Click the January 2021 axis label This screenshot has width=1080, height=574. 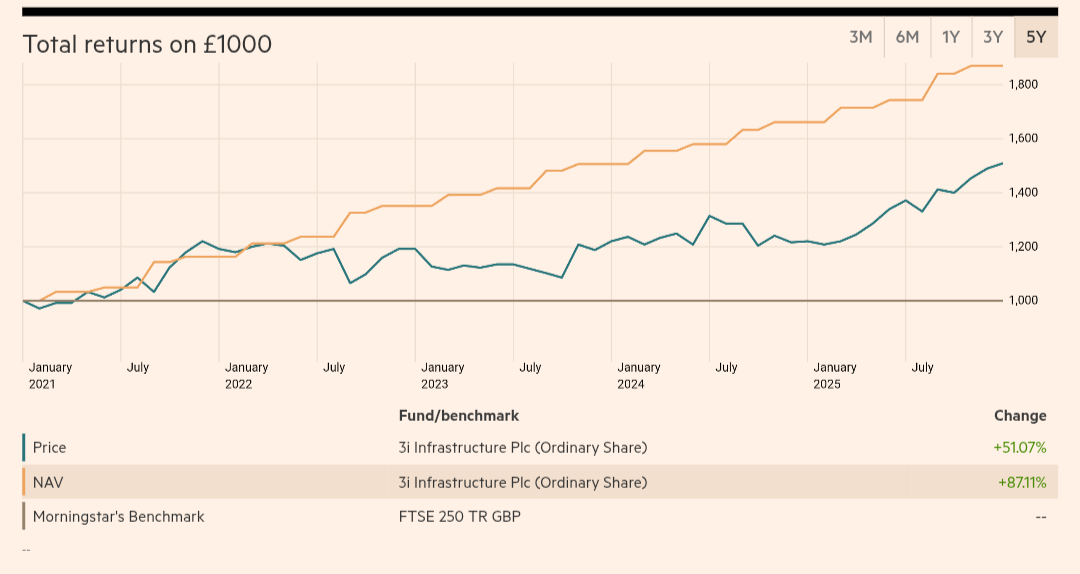pyautogui.click(x=50, y=376)
